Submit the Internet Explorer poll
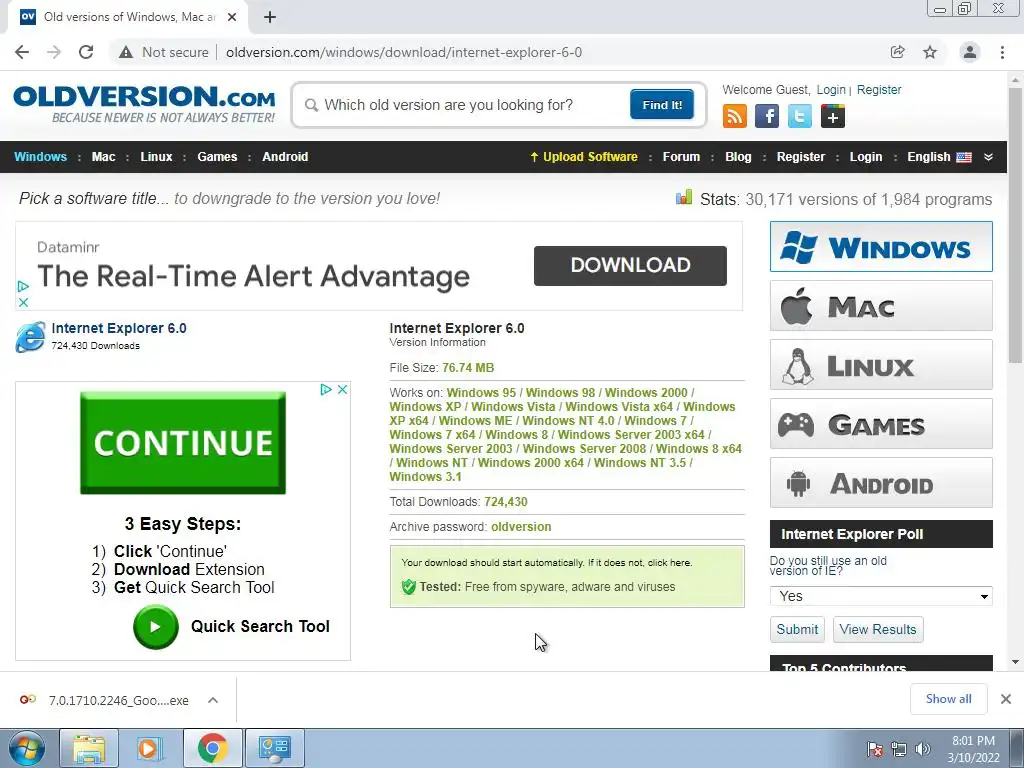Screen dimensions: 1024x768 [797, 630]
